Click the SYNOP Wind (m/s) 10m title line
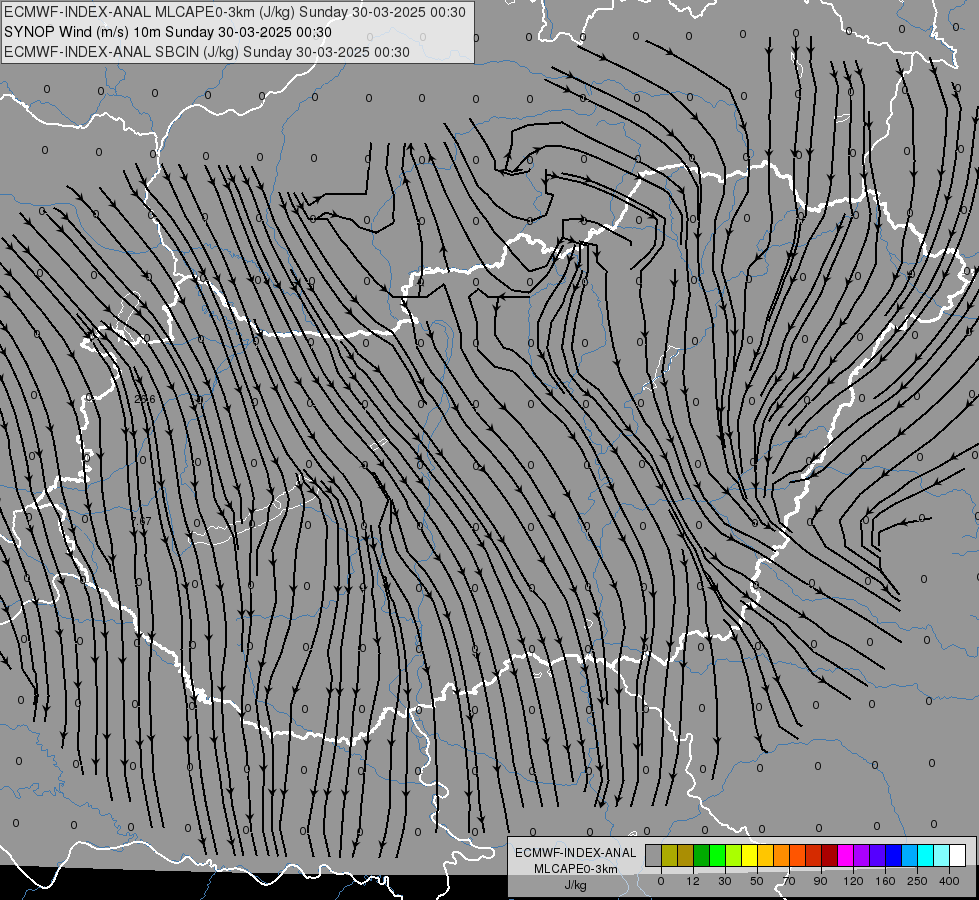The height and width of the screenshot is (900, 979). click(x=168, y=32)
